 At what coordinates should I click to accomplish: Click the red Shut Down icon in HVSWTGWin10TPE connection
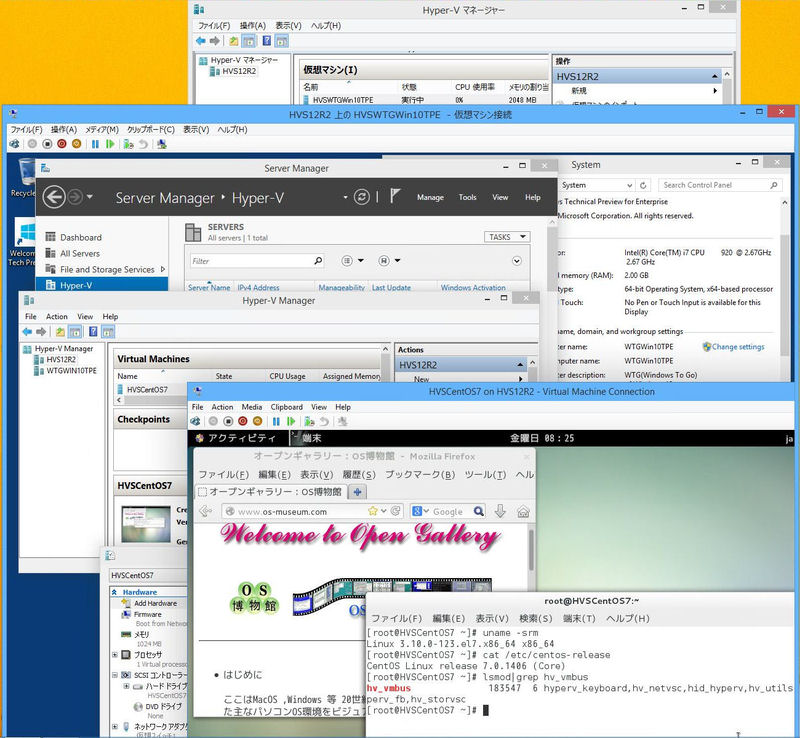(62, 144)
